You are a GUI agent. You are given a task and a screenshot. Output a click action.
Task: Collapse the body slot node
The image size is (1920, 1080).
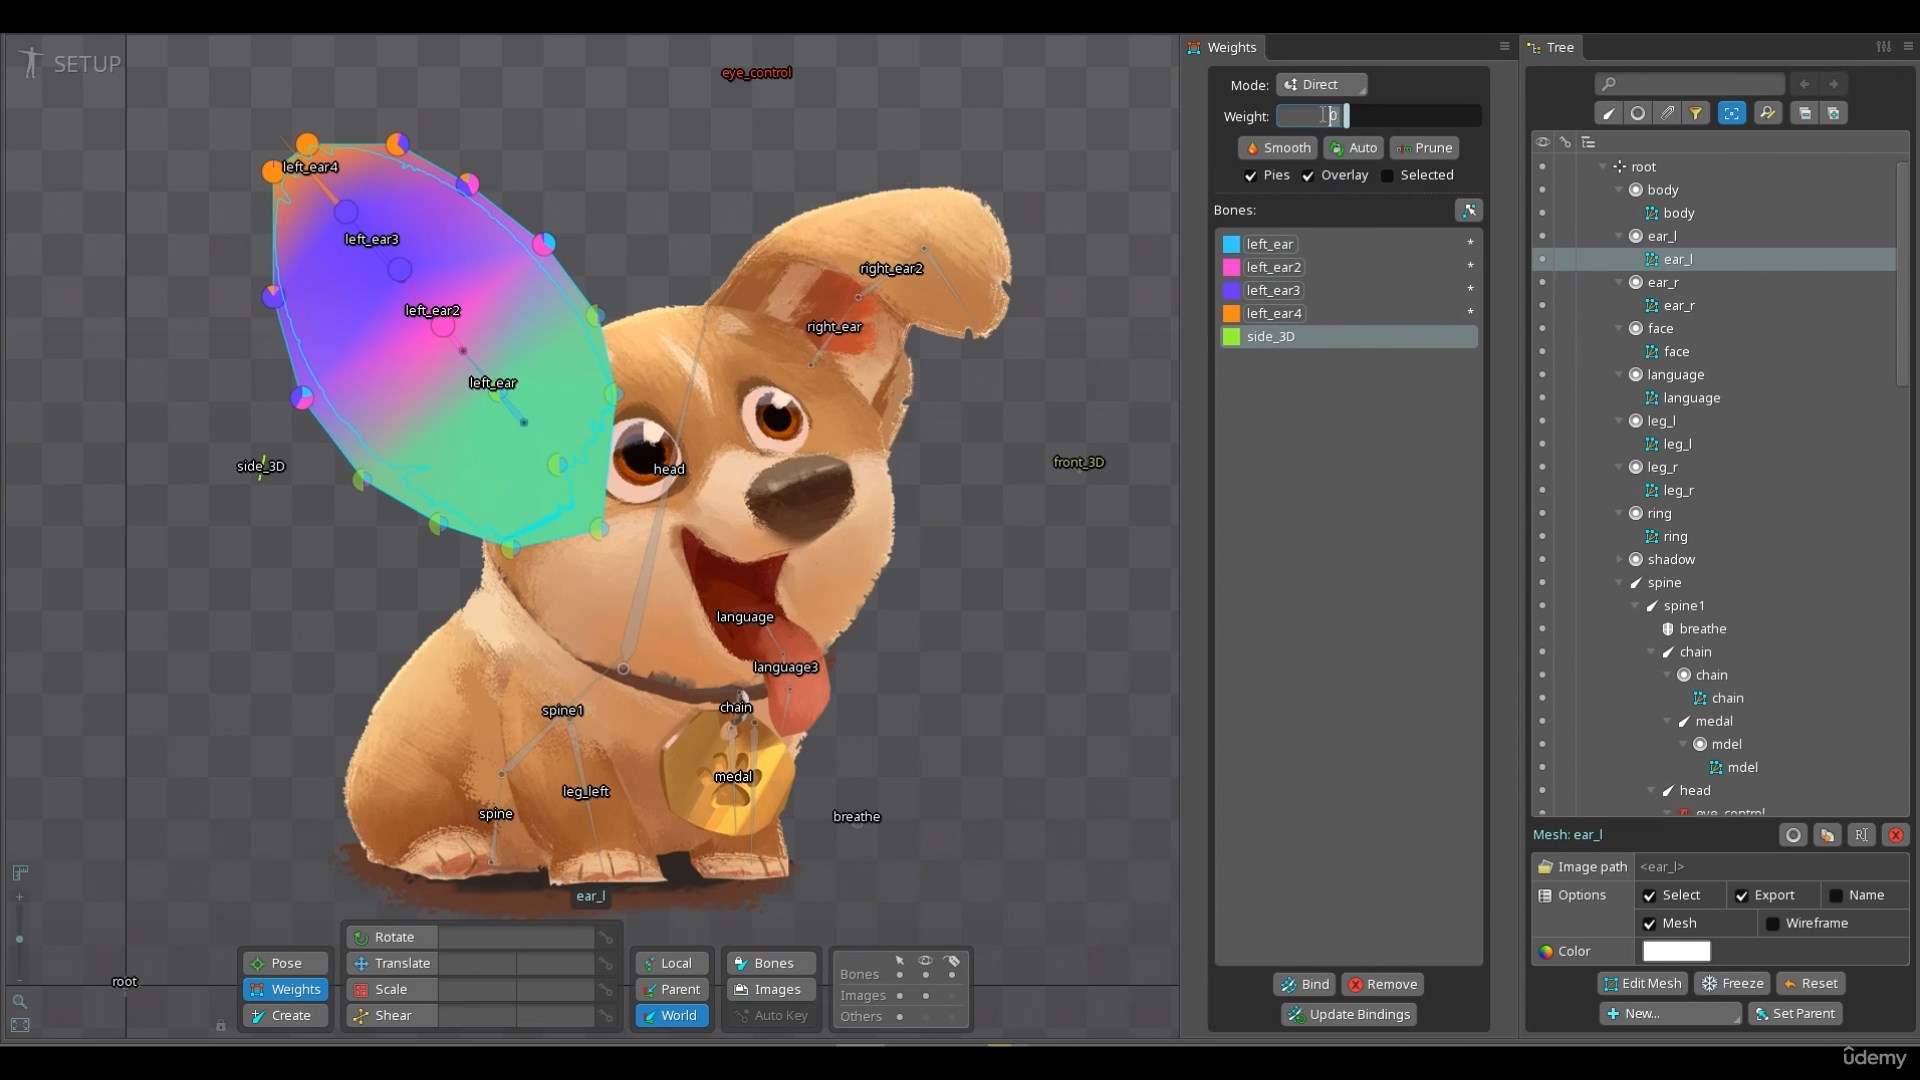1619,190
